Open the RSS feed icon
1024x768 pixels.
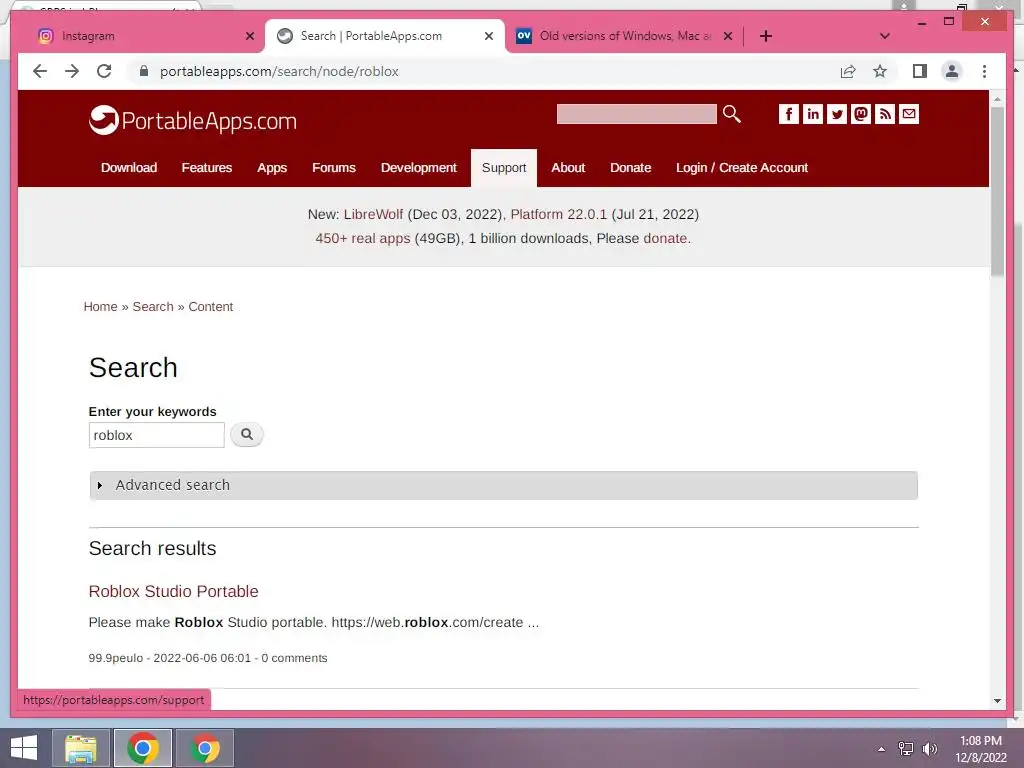click(x=885, y=114)
